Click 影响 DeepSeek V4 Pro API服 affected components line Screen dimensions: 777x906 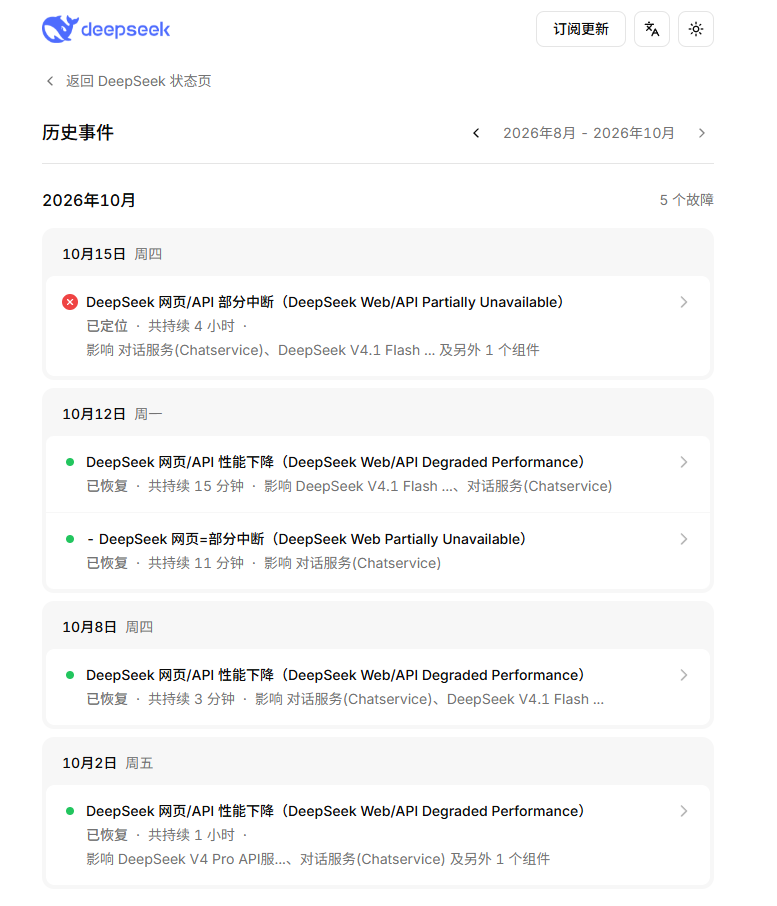[318, 859]
